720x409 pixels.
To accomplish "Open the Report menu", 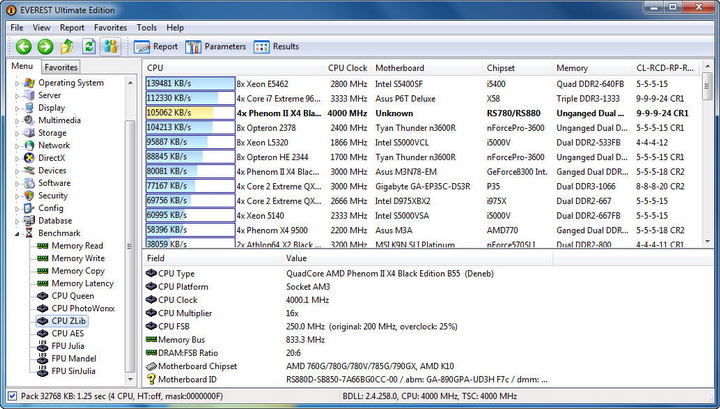I will (72, 28).
